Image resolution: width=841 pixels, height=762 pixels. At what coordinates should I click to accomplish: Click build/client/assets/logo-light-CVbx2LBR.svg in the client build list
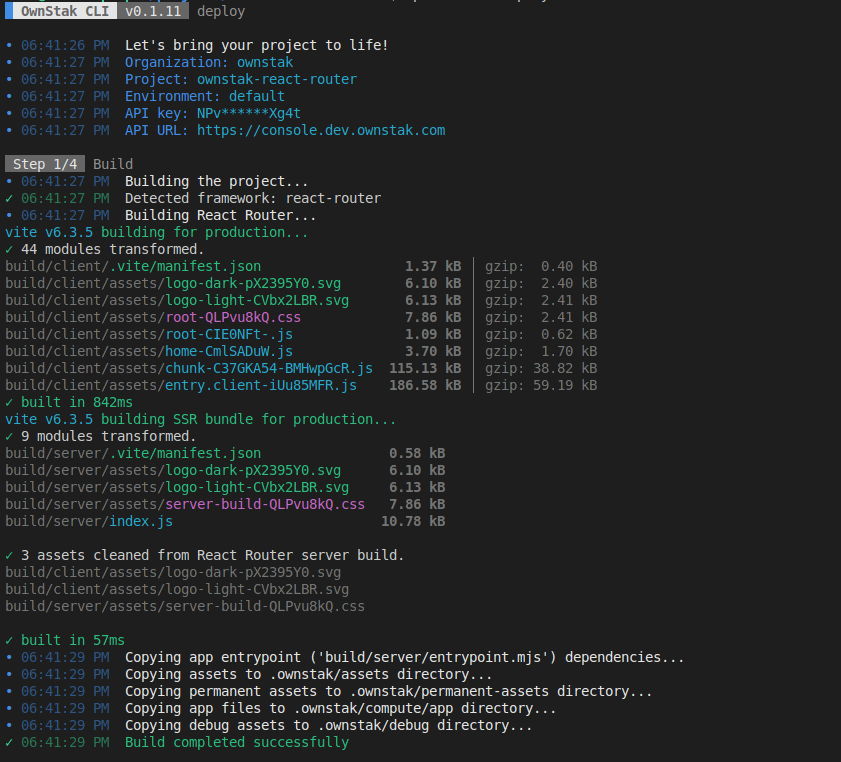pos(177,300)
